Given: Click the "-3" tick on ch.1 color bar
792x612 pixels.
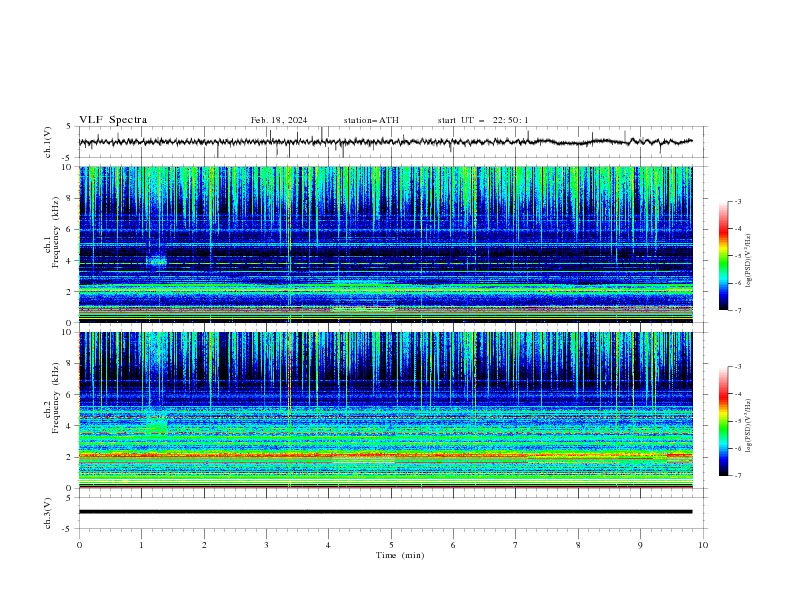Looking at the screenshot, I should click(x=738, y=201).
